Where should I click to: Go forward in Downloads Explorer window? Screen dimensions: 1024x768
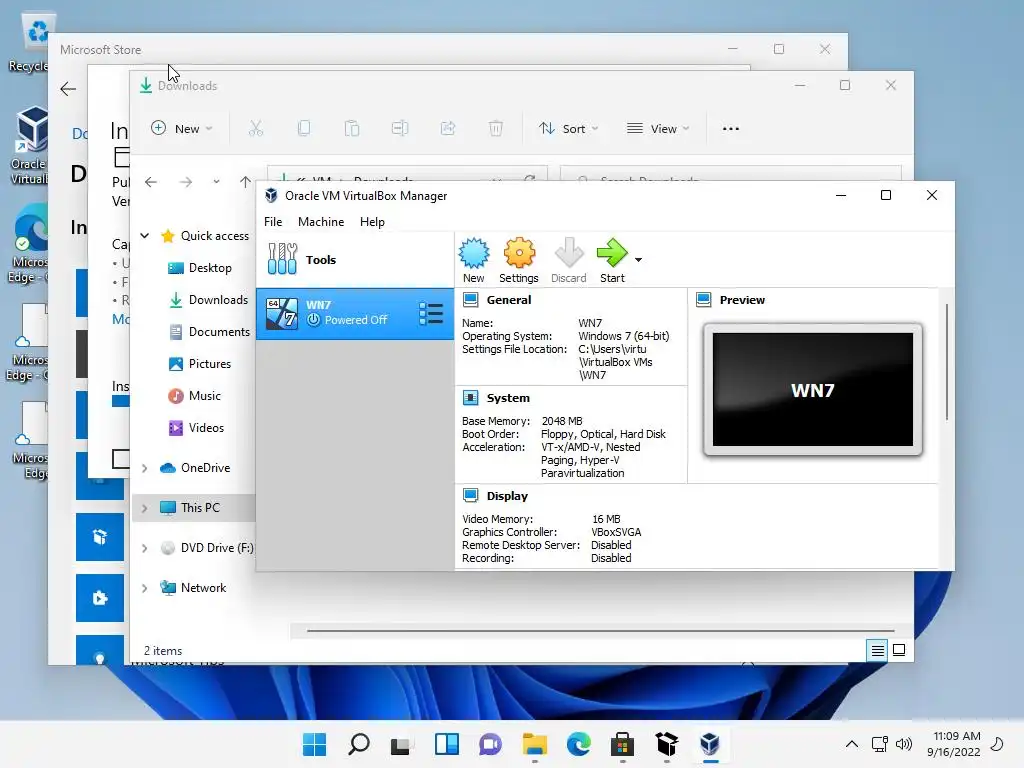[x=186, y=182]
